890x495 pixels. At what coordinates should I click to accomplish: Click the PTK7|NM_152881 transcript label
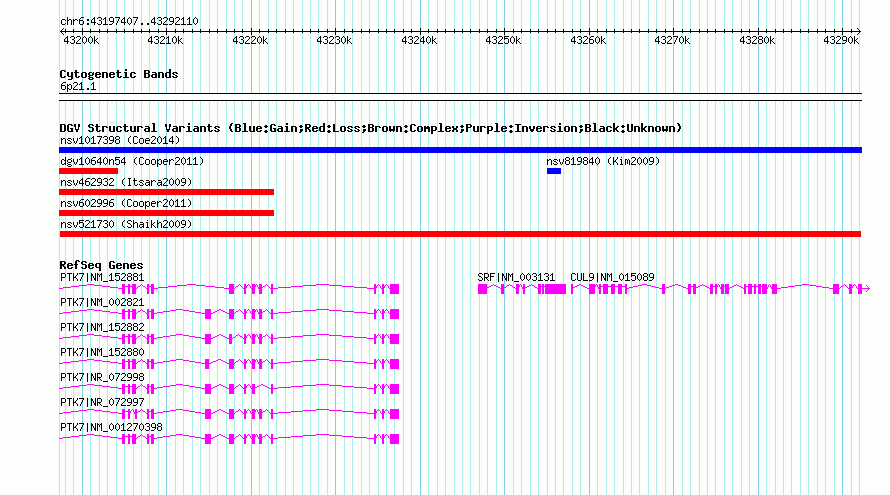pos(102,278)
